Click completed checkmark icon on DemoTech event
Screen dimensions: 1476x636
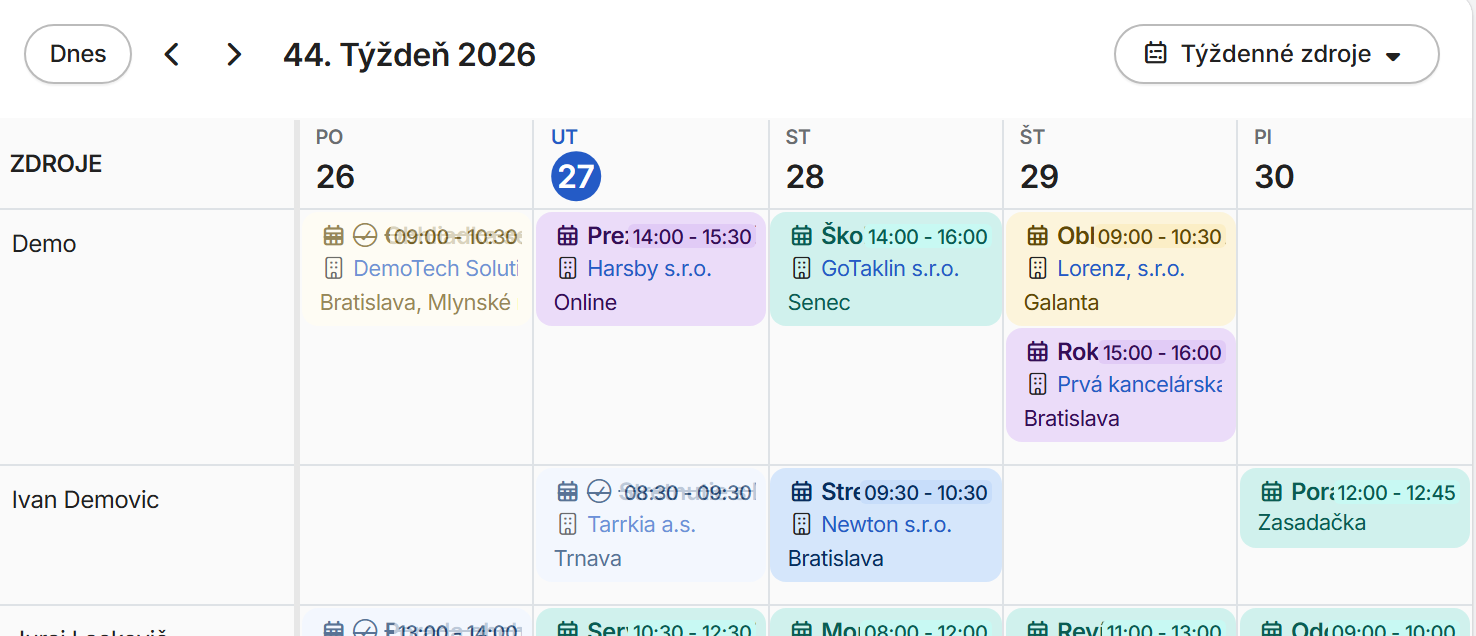[x=365, y=236]
